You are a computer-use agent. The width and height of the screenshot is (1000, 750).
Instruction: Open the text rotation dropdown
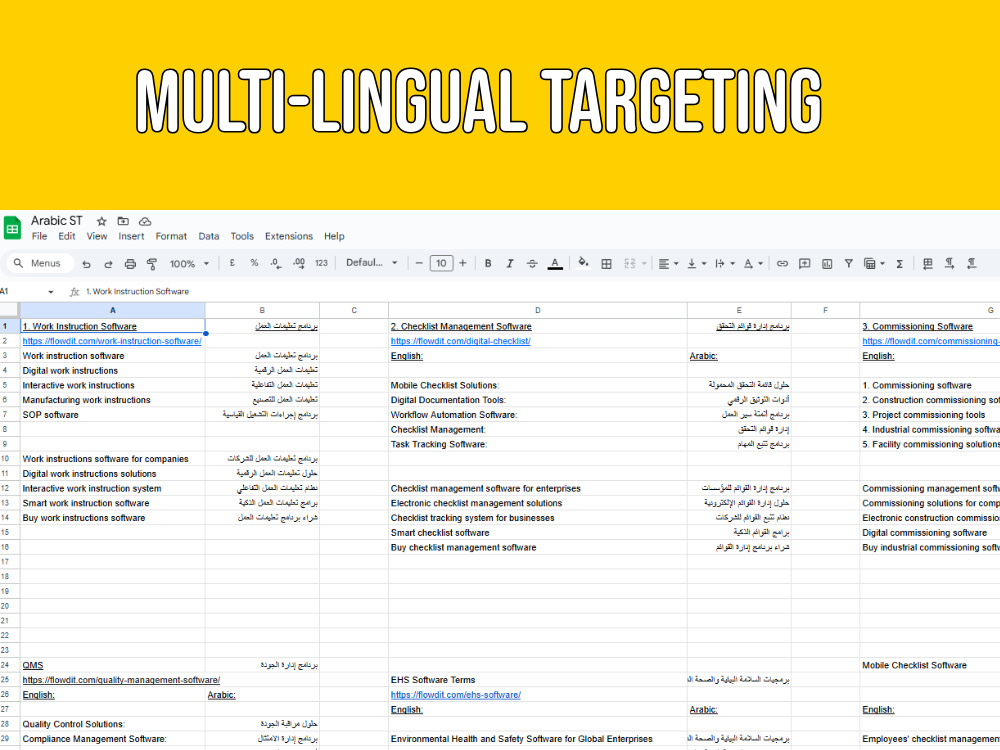753,263
